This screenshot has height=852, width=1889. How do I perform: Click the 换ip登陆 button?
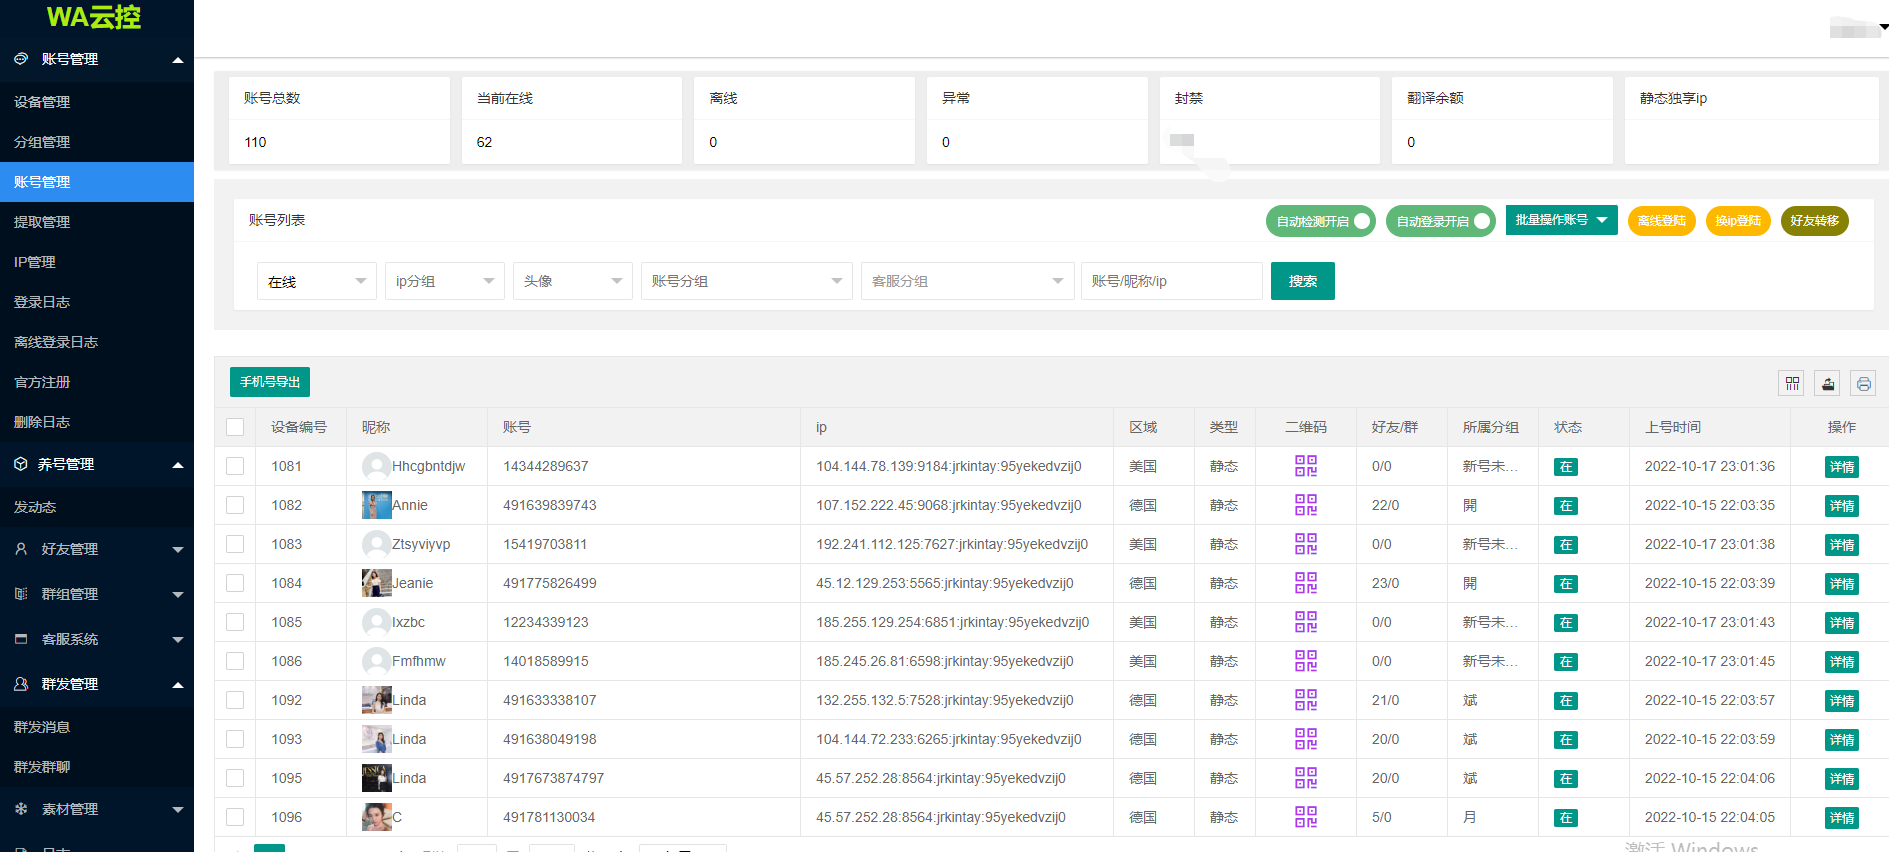1738,221
